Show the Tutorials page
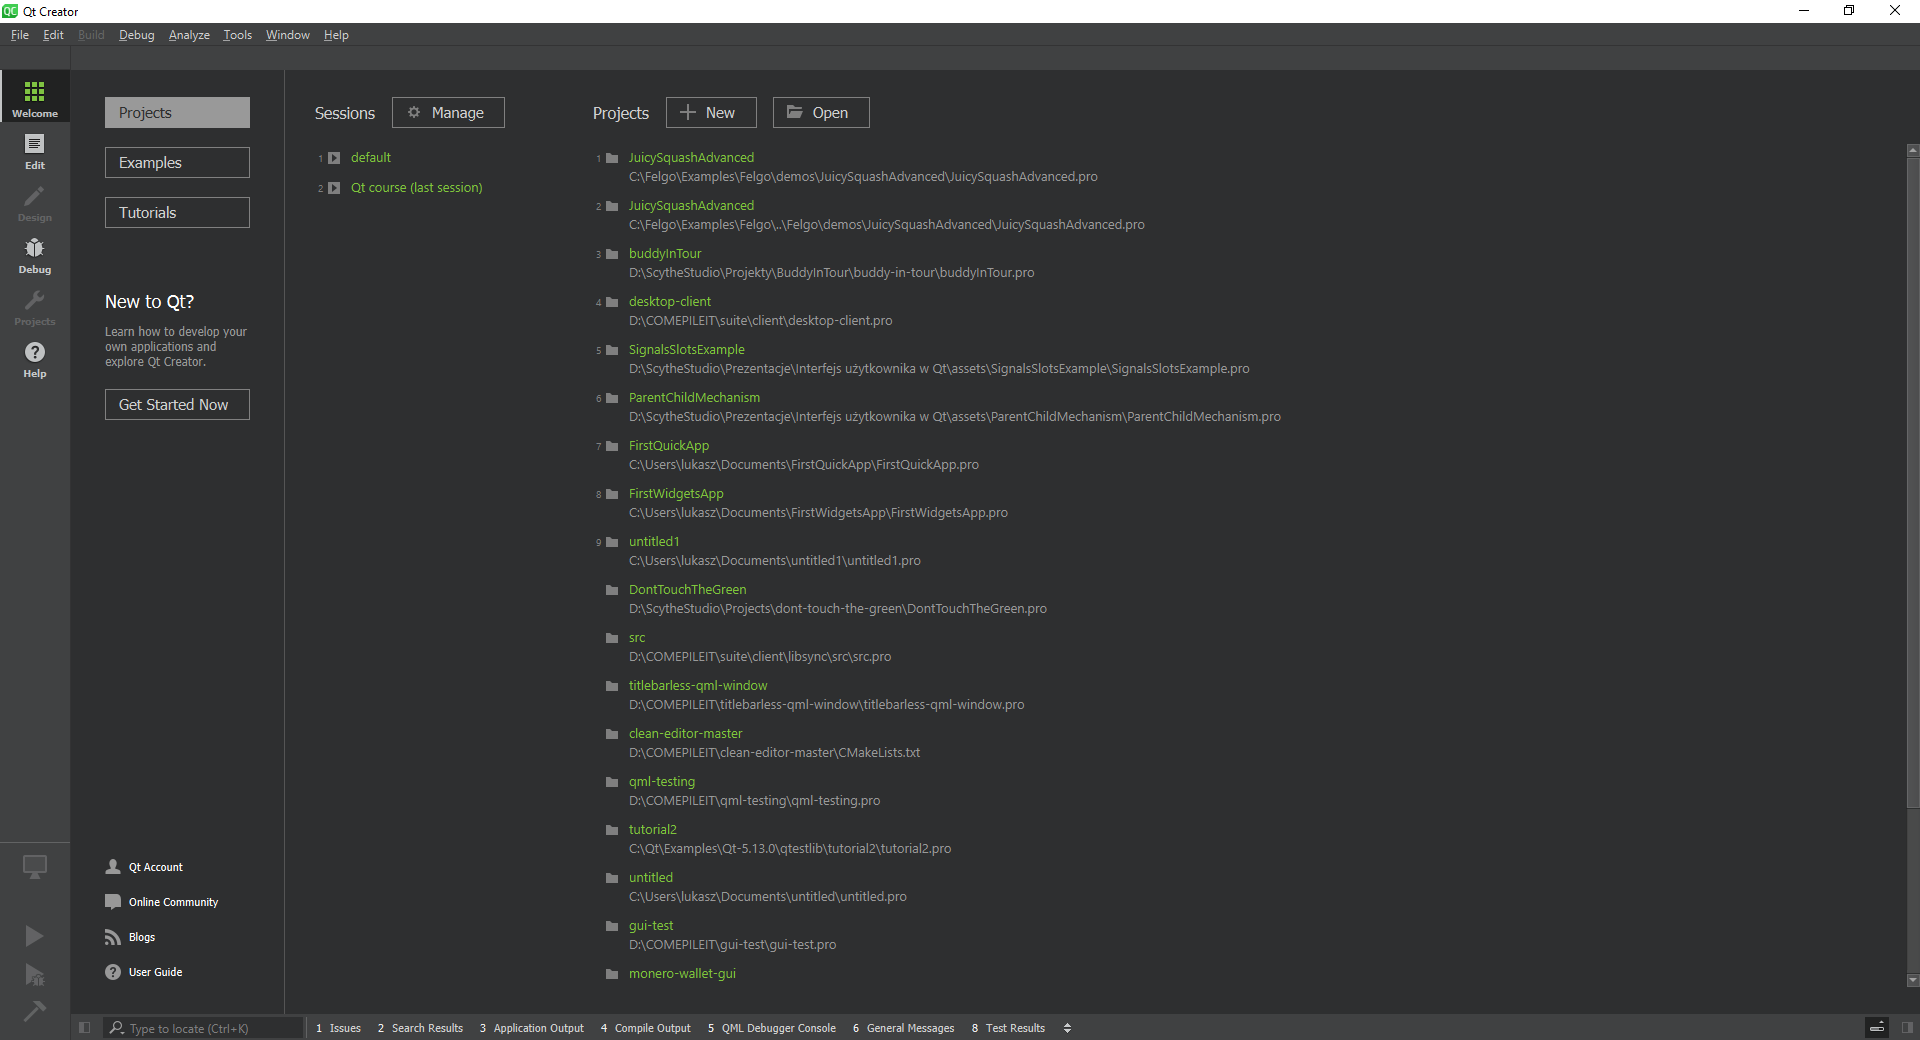 point(177,213)
